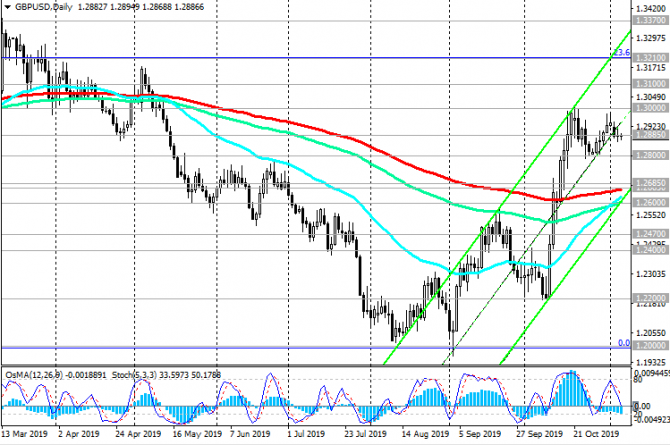This screenshot has height=445, width=670.
Task: Click the 1 Jul 2019 date label
Action: click(x=307, y=434)
